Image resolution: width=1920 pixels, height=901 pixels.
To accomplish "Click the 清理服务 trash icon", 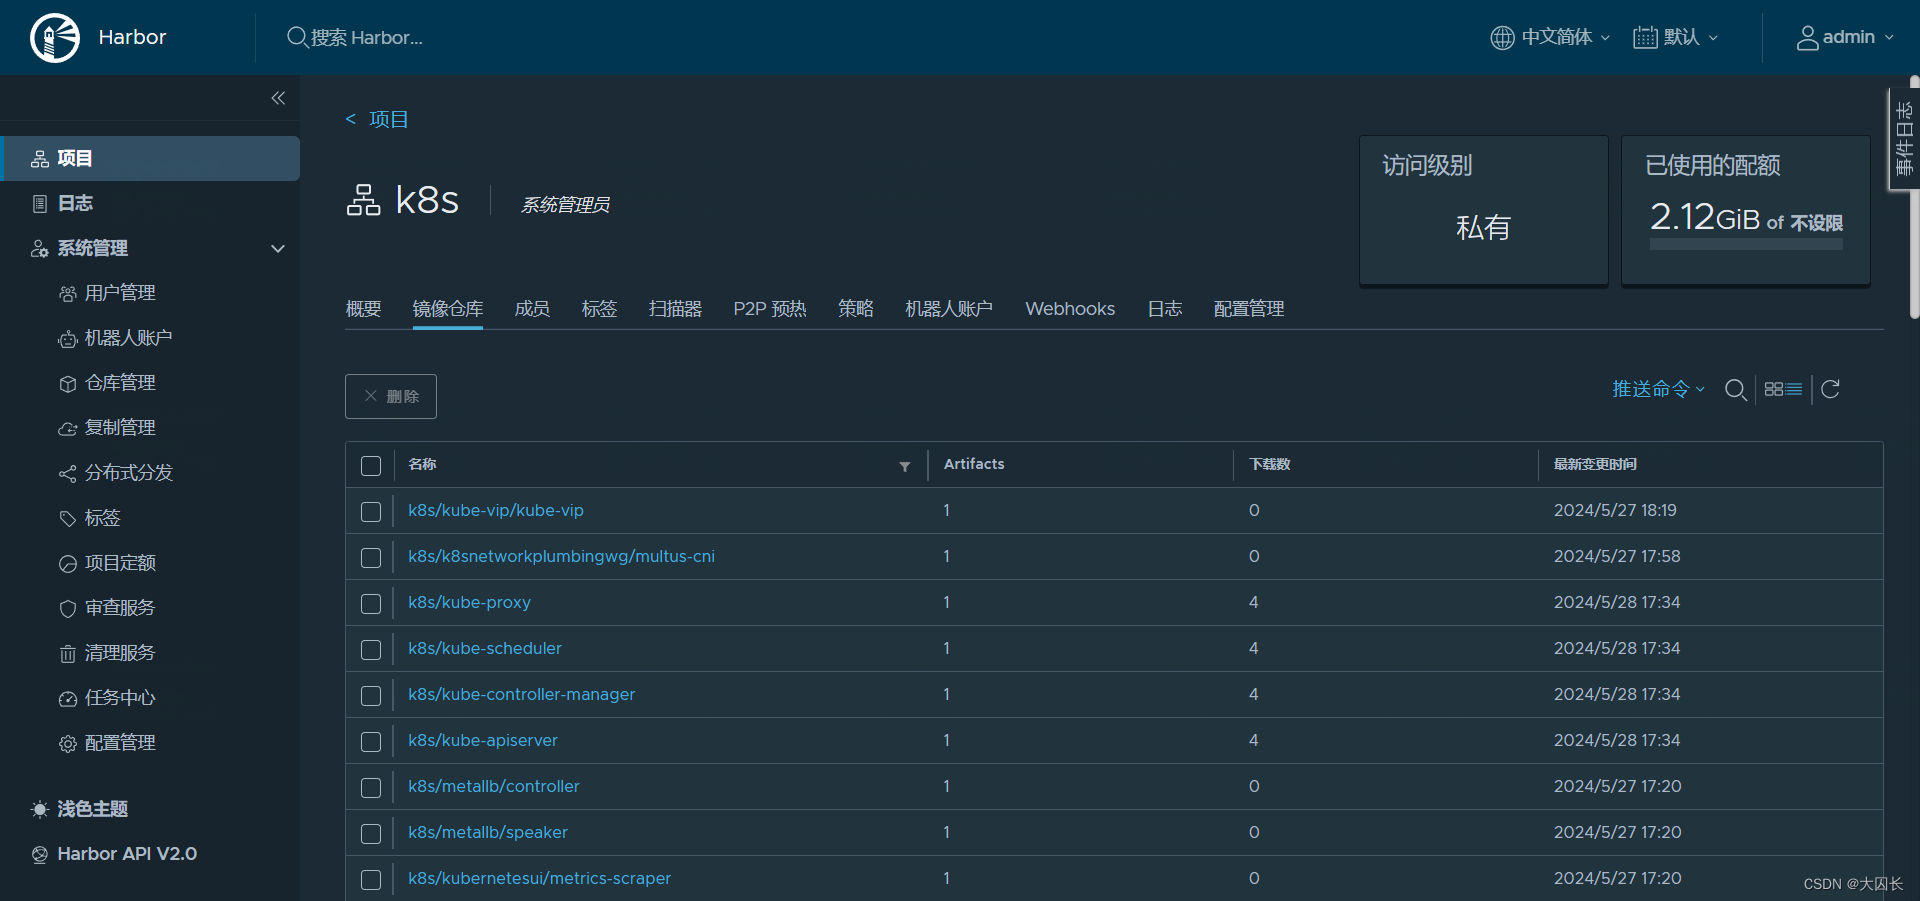I will click(68, 654).
